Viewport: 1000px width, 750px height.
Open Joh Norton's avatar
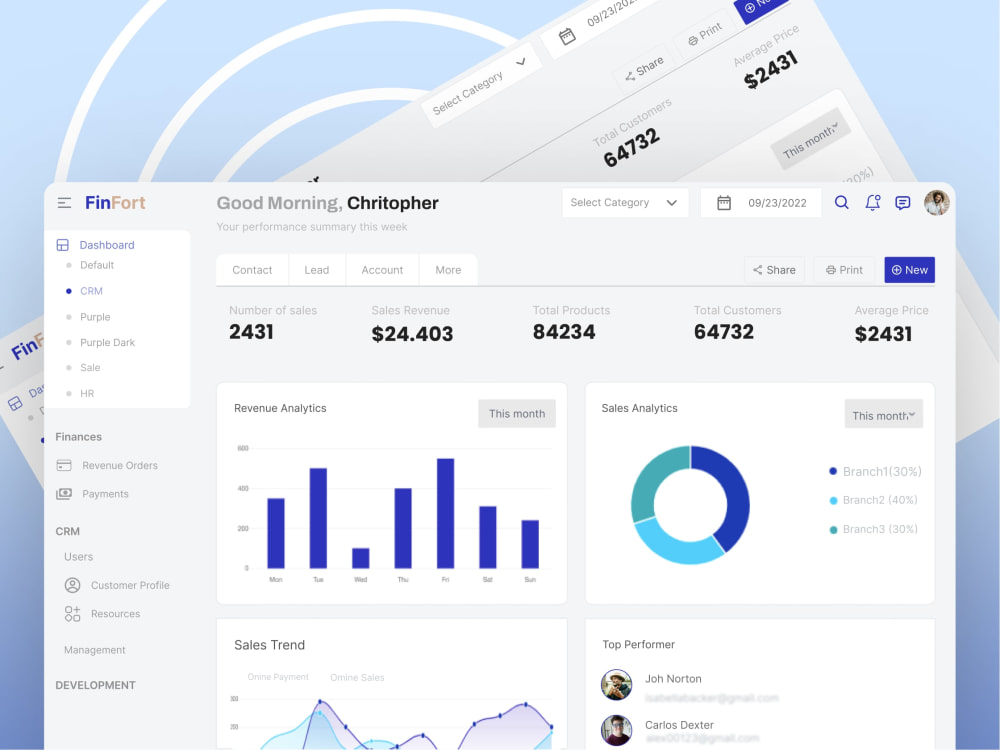pyautogui.click(x=616, y=685)
